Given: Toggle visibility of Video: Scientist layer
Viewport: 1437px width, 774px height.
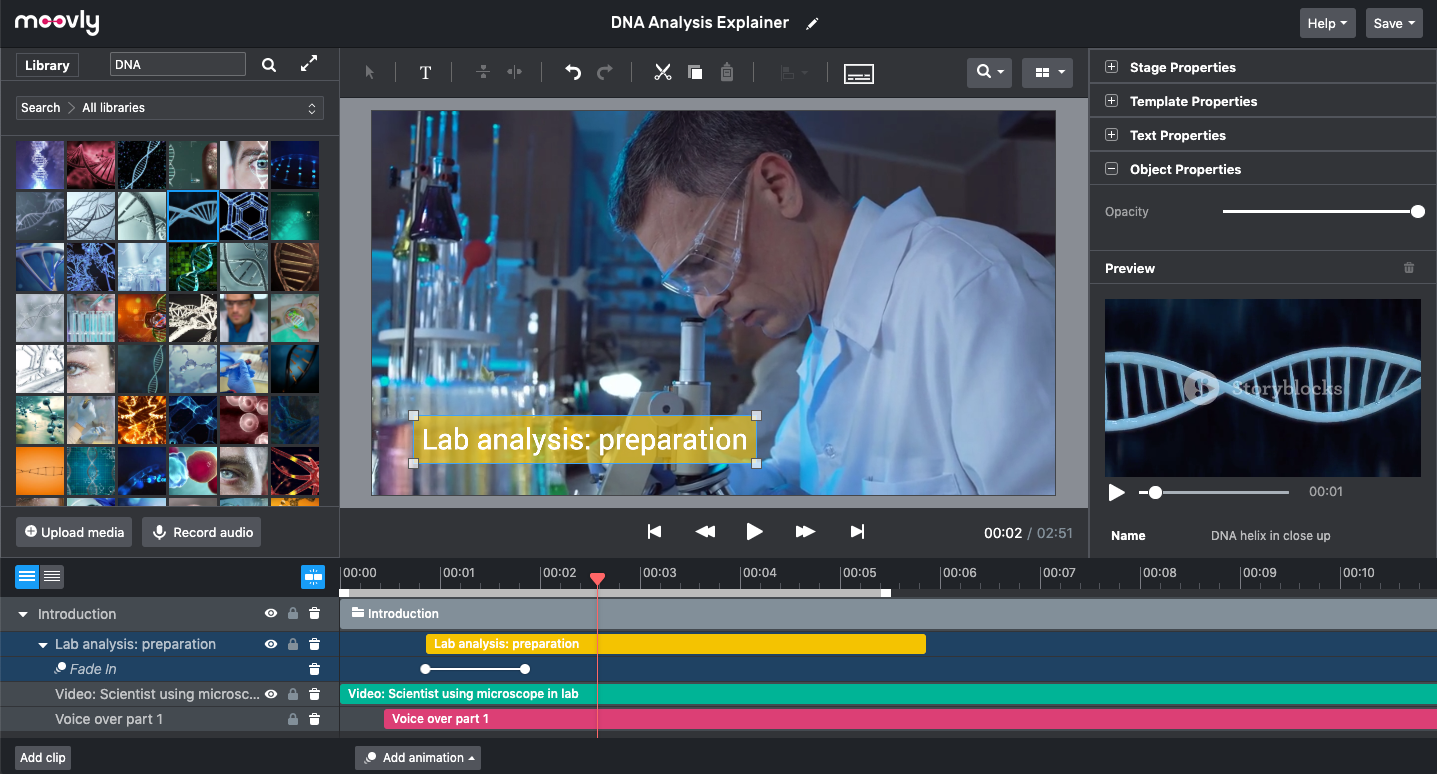Looking at the screenshot, I should 270,694.
